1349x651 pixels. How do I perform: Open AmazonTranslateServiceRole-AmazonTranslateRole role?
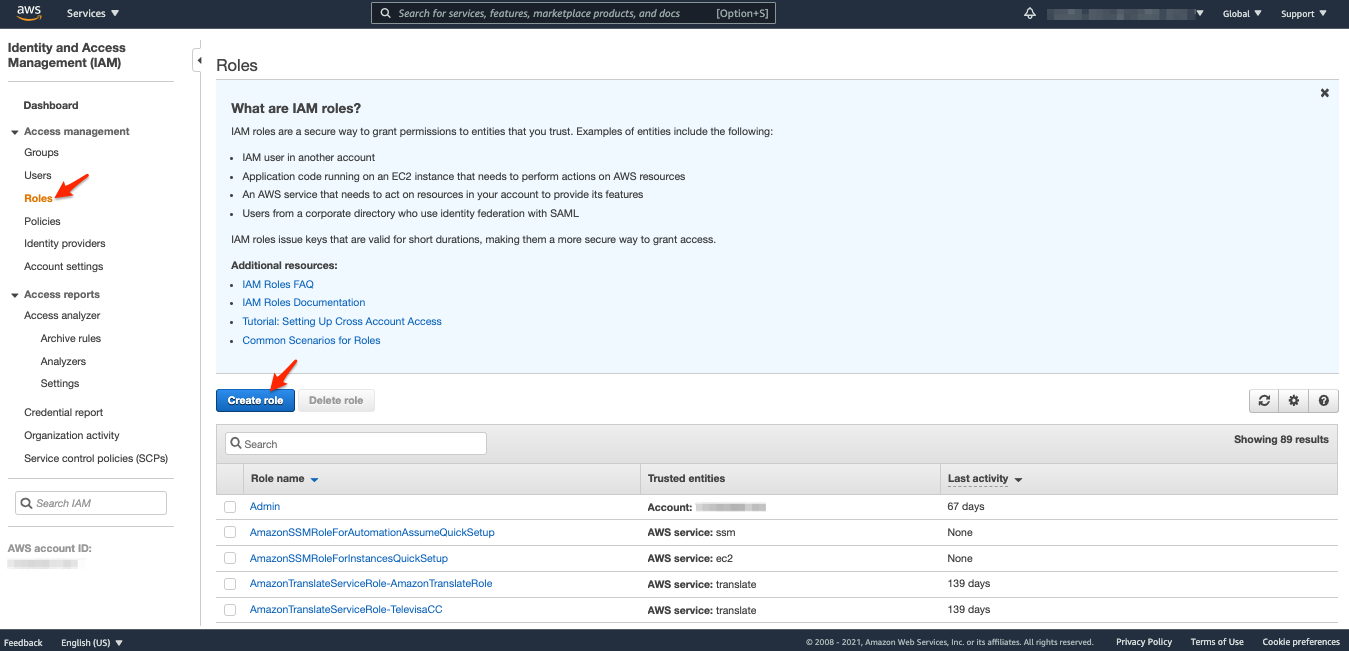pos(371,584)
